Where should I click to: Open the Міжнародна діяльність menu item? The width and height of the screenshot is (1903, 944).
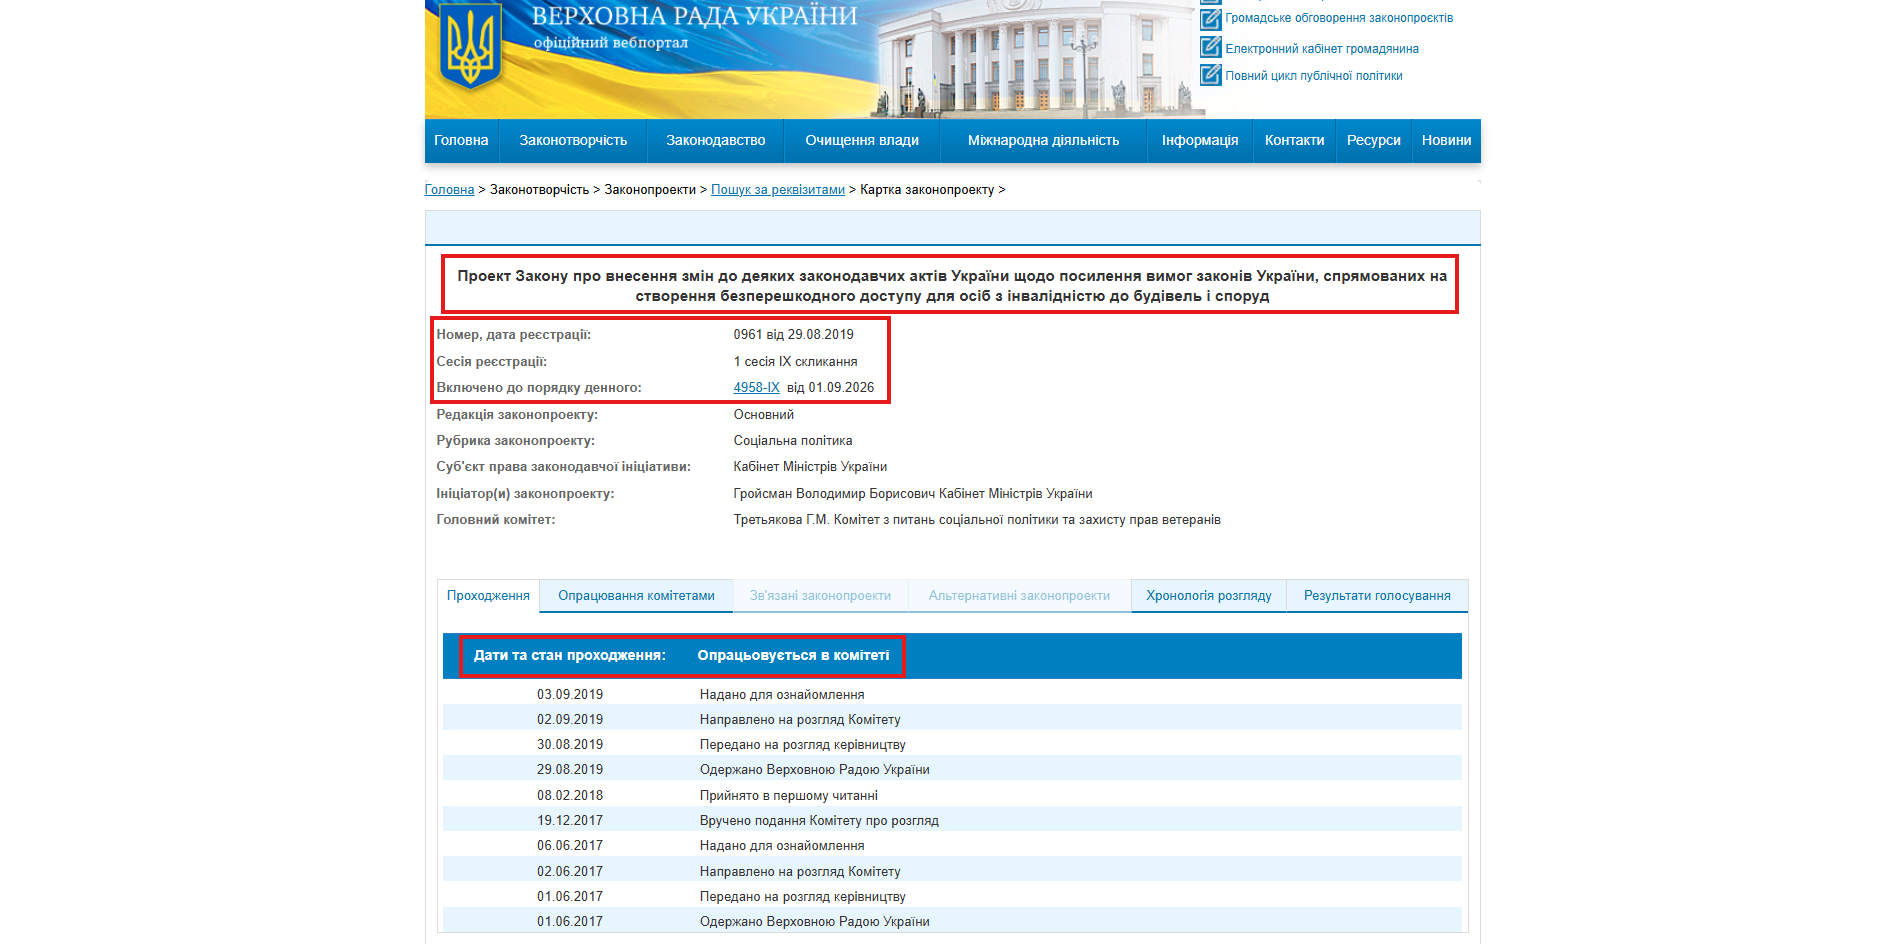pyautogui.click(x=1043, y=140)
